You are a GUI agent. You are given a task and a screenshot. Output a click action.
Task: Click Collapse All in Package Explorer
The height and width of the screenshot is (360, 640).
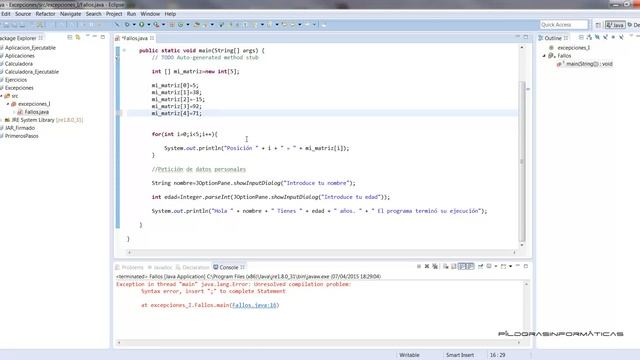[69, 37]
